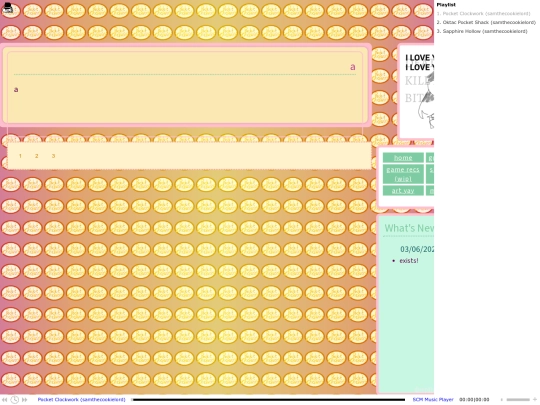Click the volume up plus icon

[x=534, y=399]
